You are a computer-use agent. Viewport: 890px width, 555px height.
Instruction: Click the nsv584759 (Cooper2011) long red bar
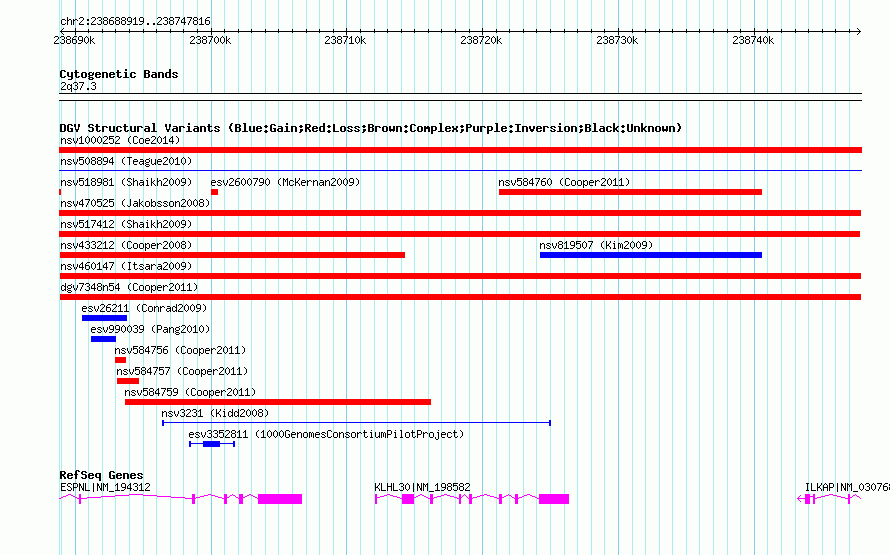coord(278,402)
